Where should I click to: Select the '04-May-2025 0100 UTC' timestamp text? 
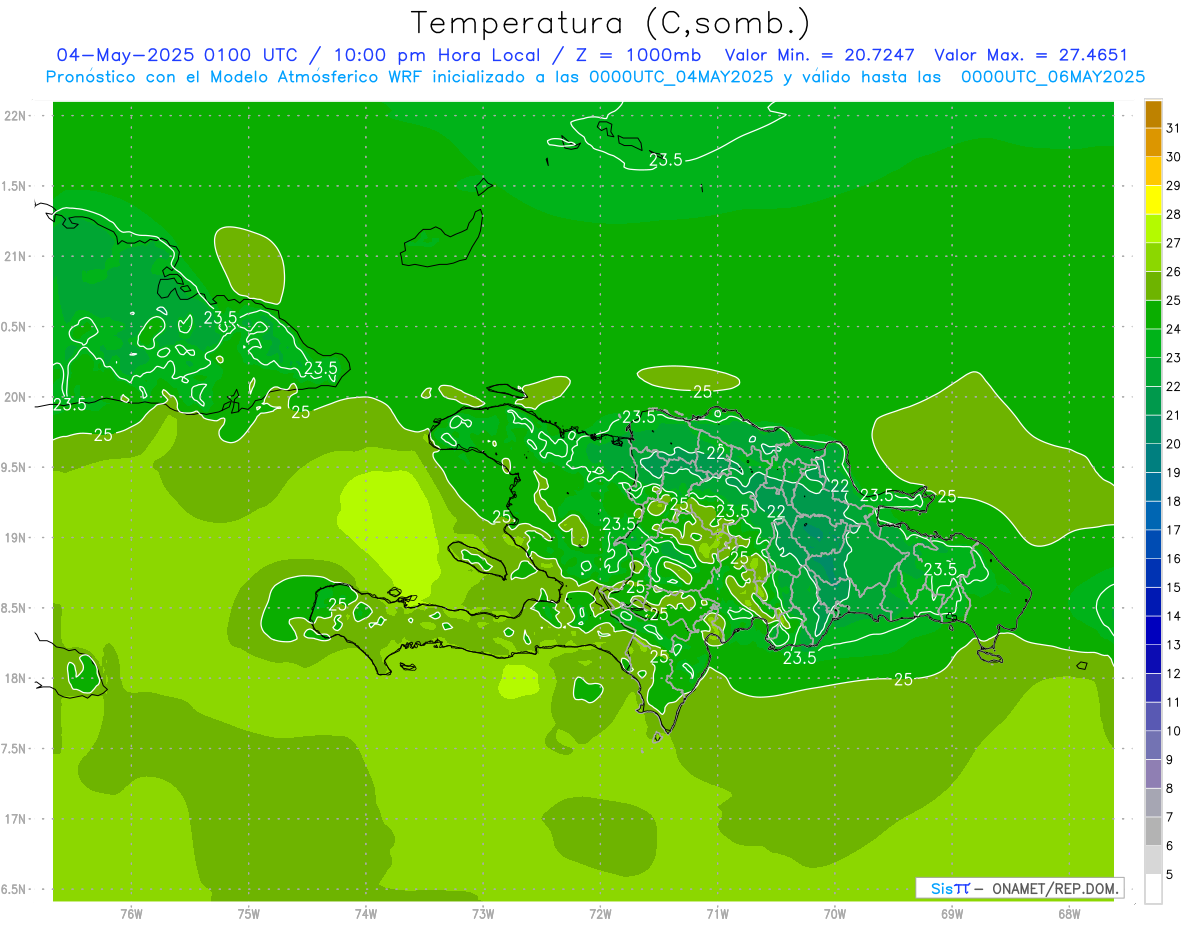click(x=177, y=55)
